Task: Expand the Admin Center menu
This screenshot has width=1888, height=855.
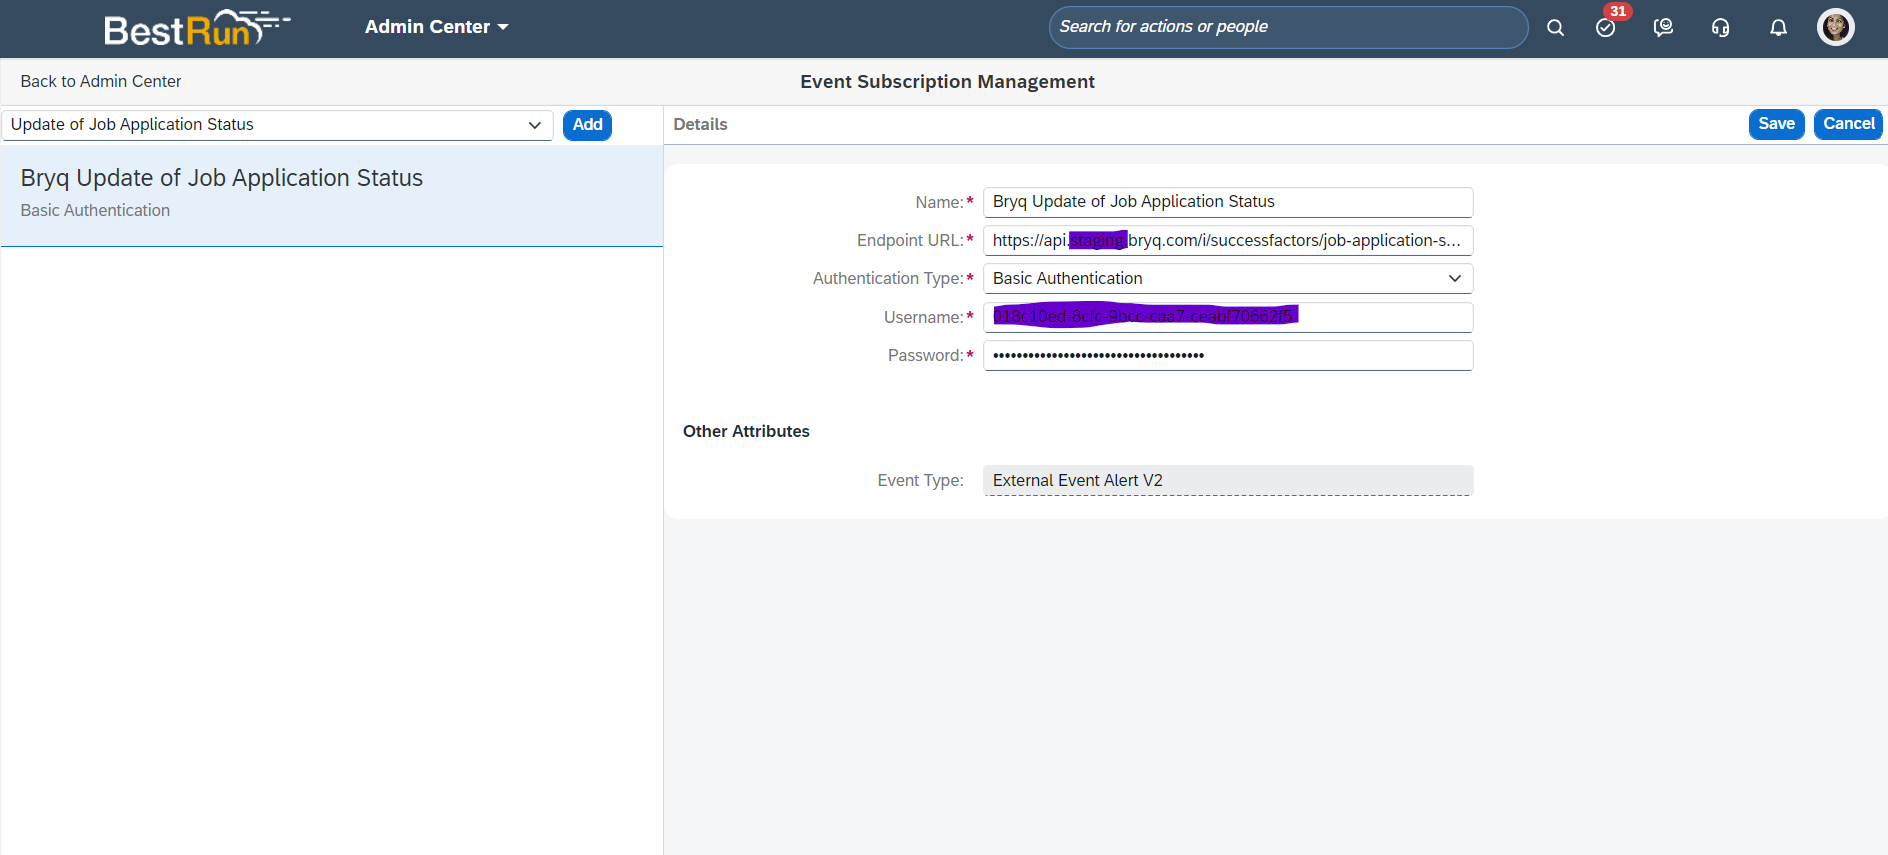Action: click(436, 27)
